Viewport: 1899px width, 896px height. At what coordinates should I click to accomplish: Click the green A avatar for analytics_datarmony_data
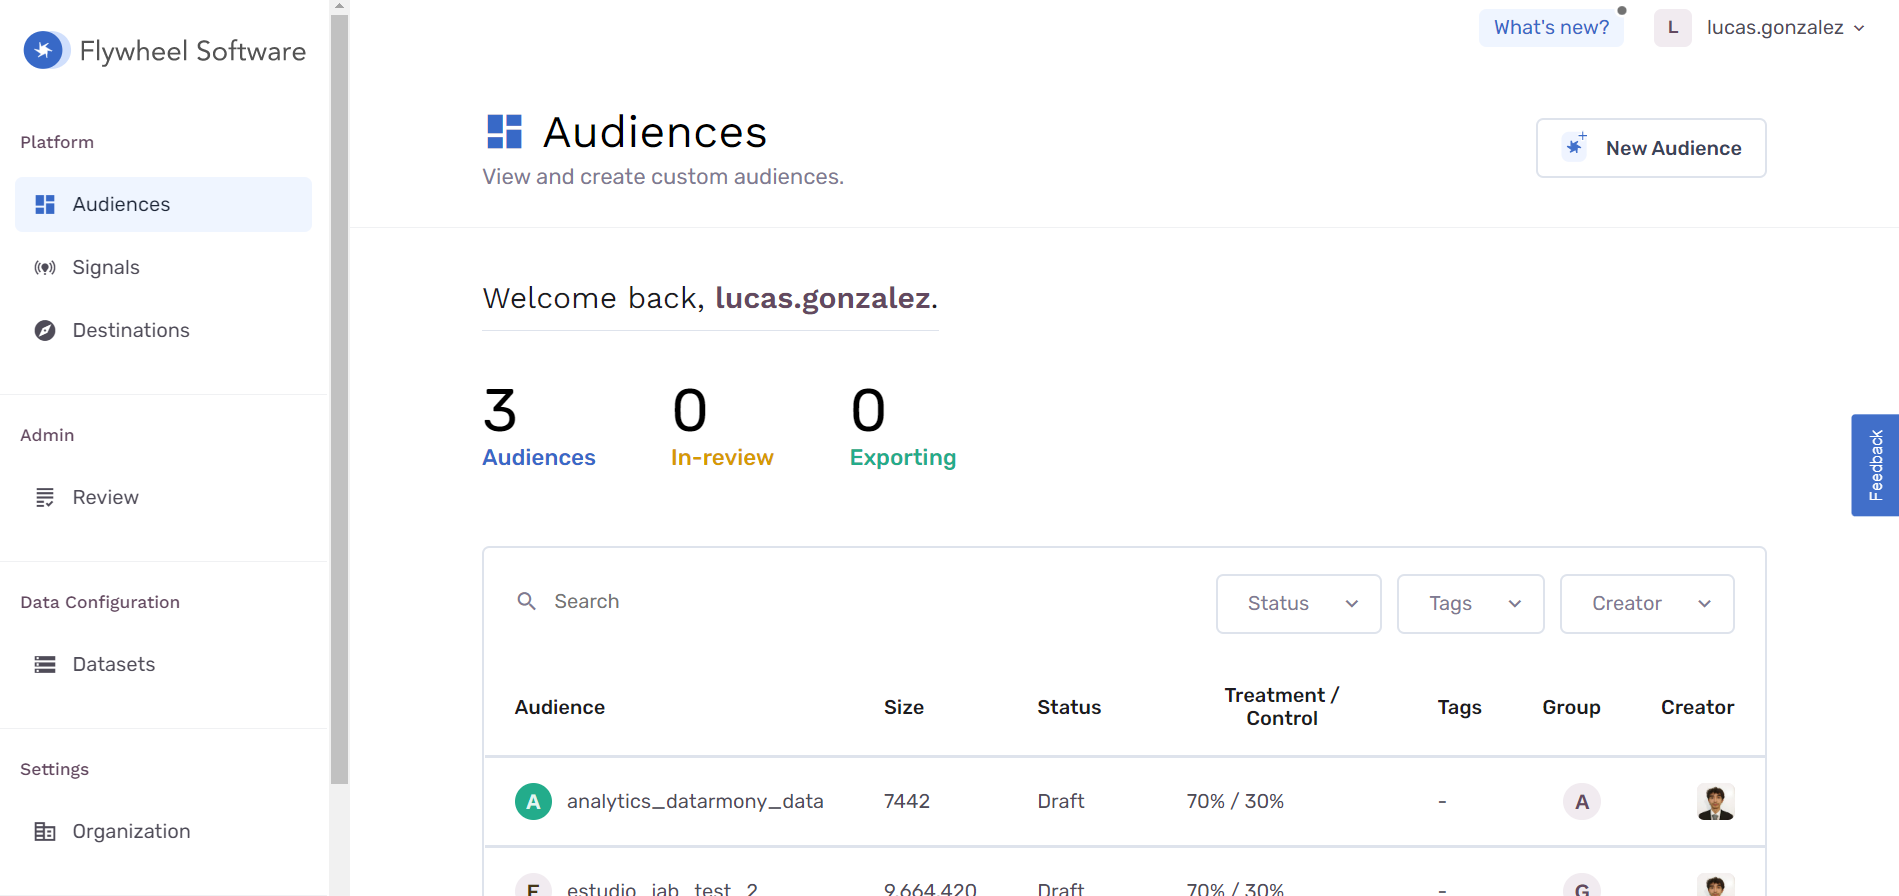pyautogui.click(x=533, y=802)
